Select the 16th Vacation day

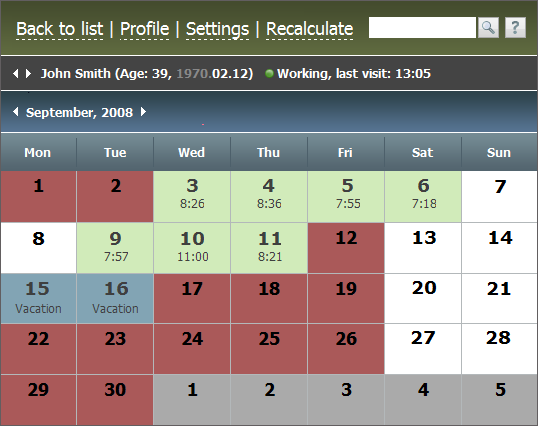(x=115, y=298)
